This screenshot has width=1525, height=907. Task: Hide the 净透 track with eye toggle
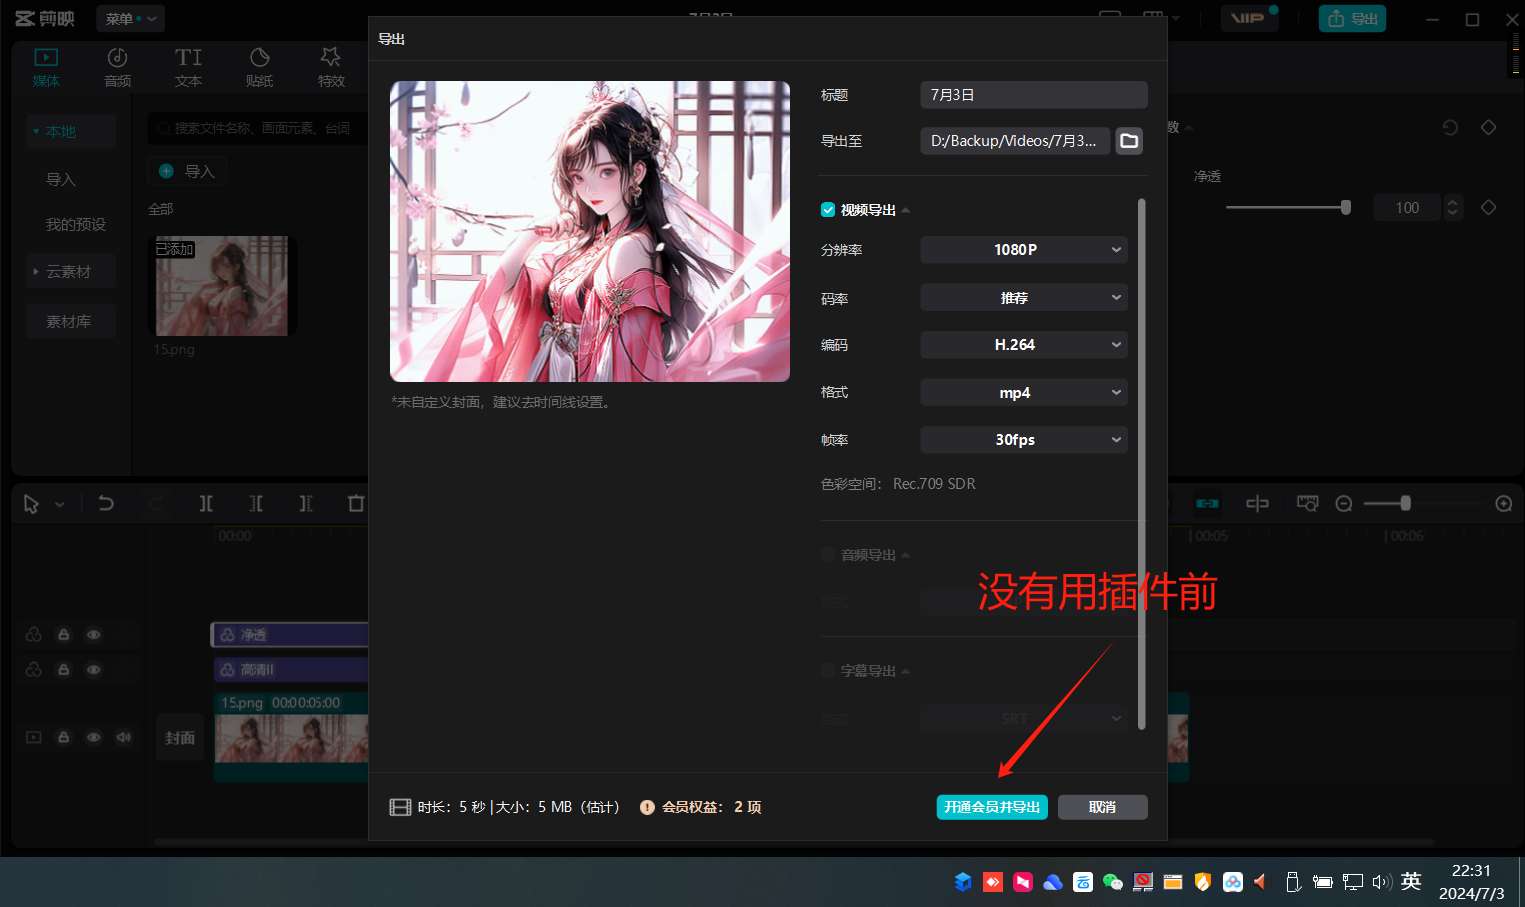click(x=93, y=634)
